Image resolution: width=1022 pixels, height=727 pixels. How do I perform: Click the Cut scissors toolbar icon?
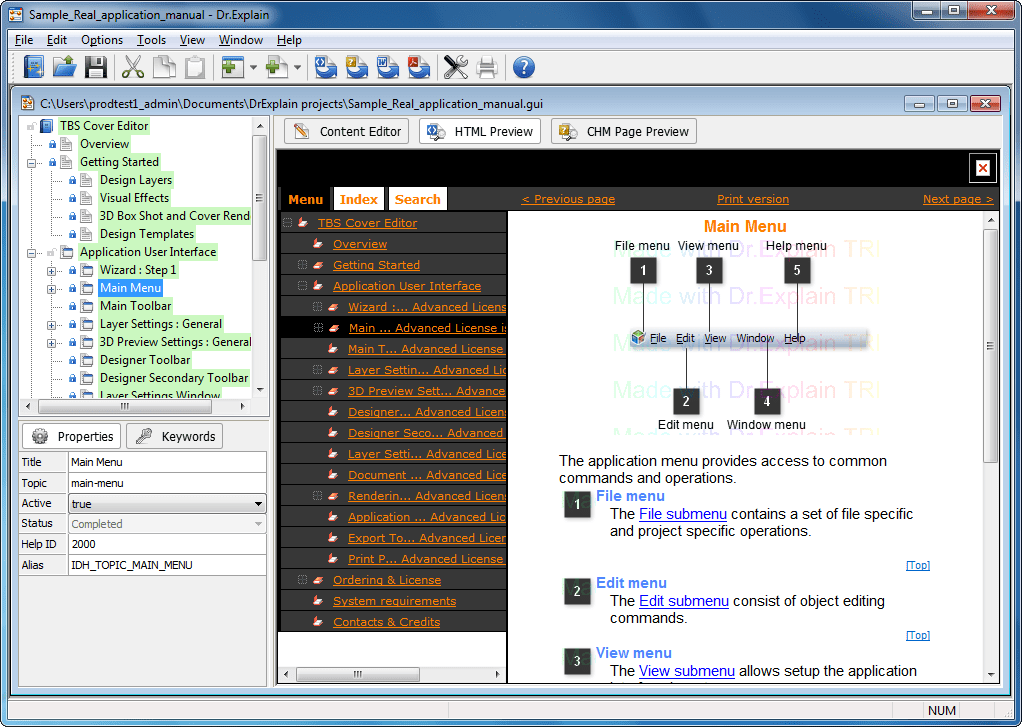[x=133, y=67]
